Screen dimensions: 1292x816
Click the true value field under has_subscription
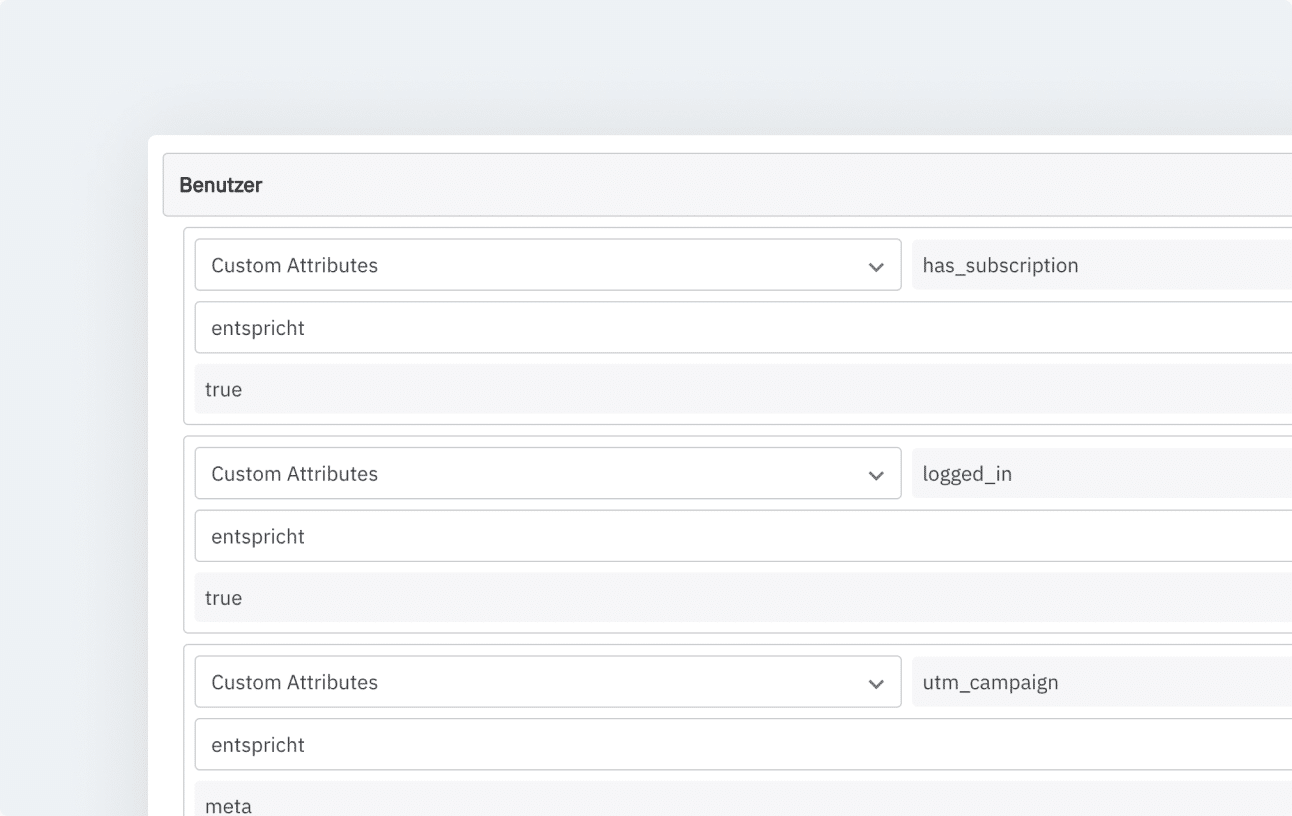pos(740,389)
